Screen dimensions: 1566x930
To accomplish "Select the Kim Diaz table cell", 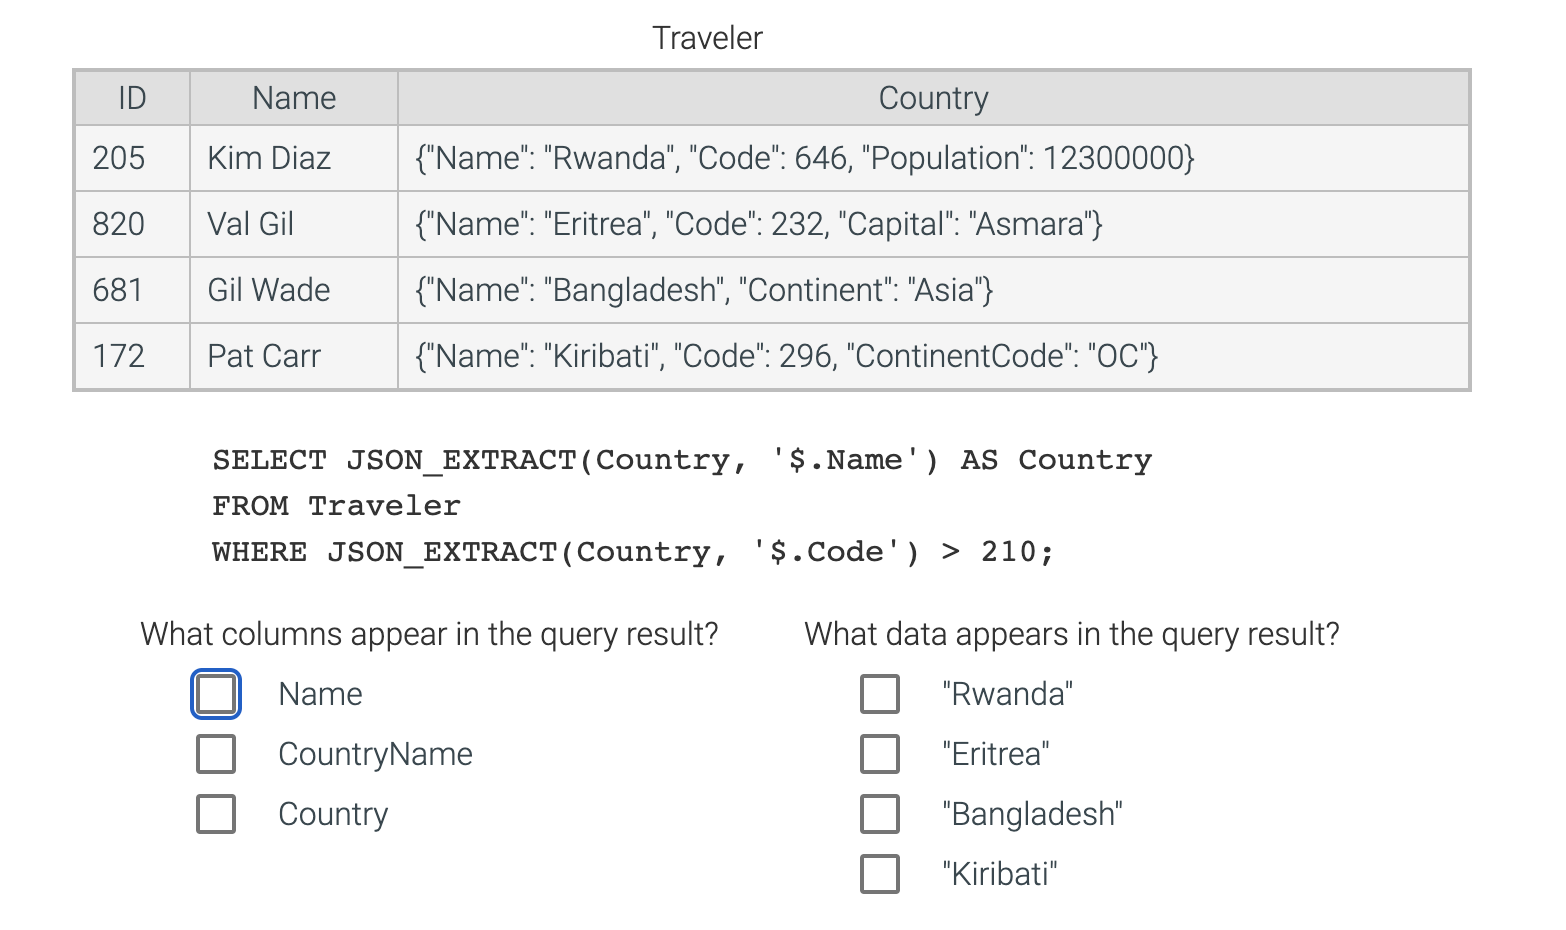I will [x=268, y=157].
